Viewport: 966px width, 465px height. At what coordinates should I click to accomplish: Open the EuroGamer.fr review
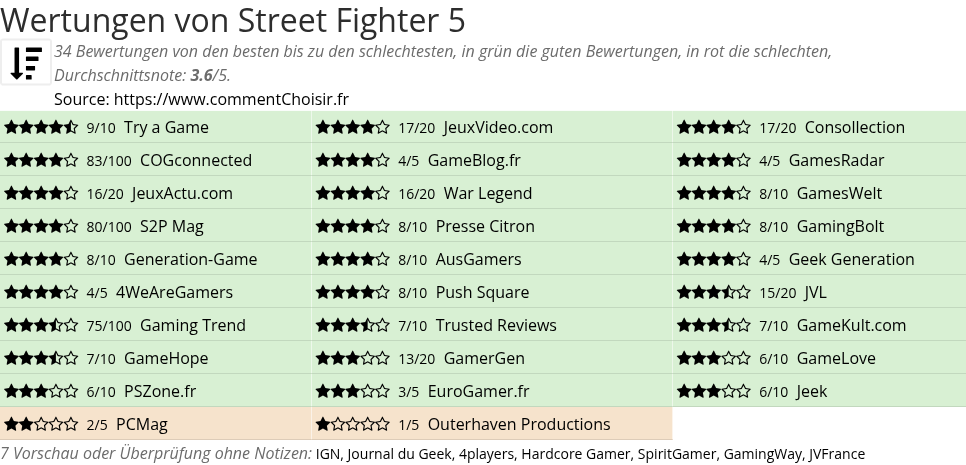click(478, 392)
